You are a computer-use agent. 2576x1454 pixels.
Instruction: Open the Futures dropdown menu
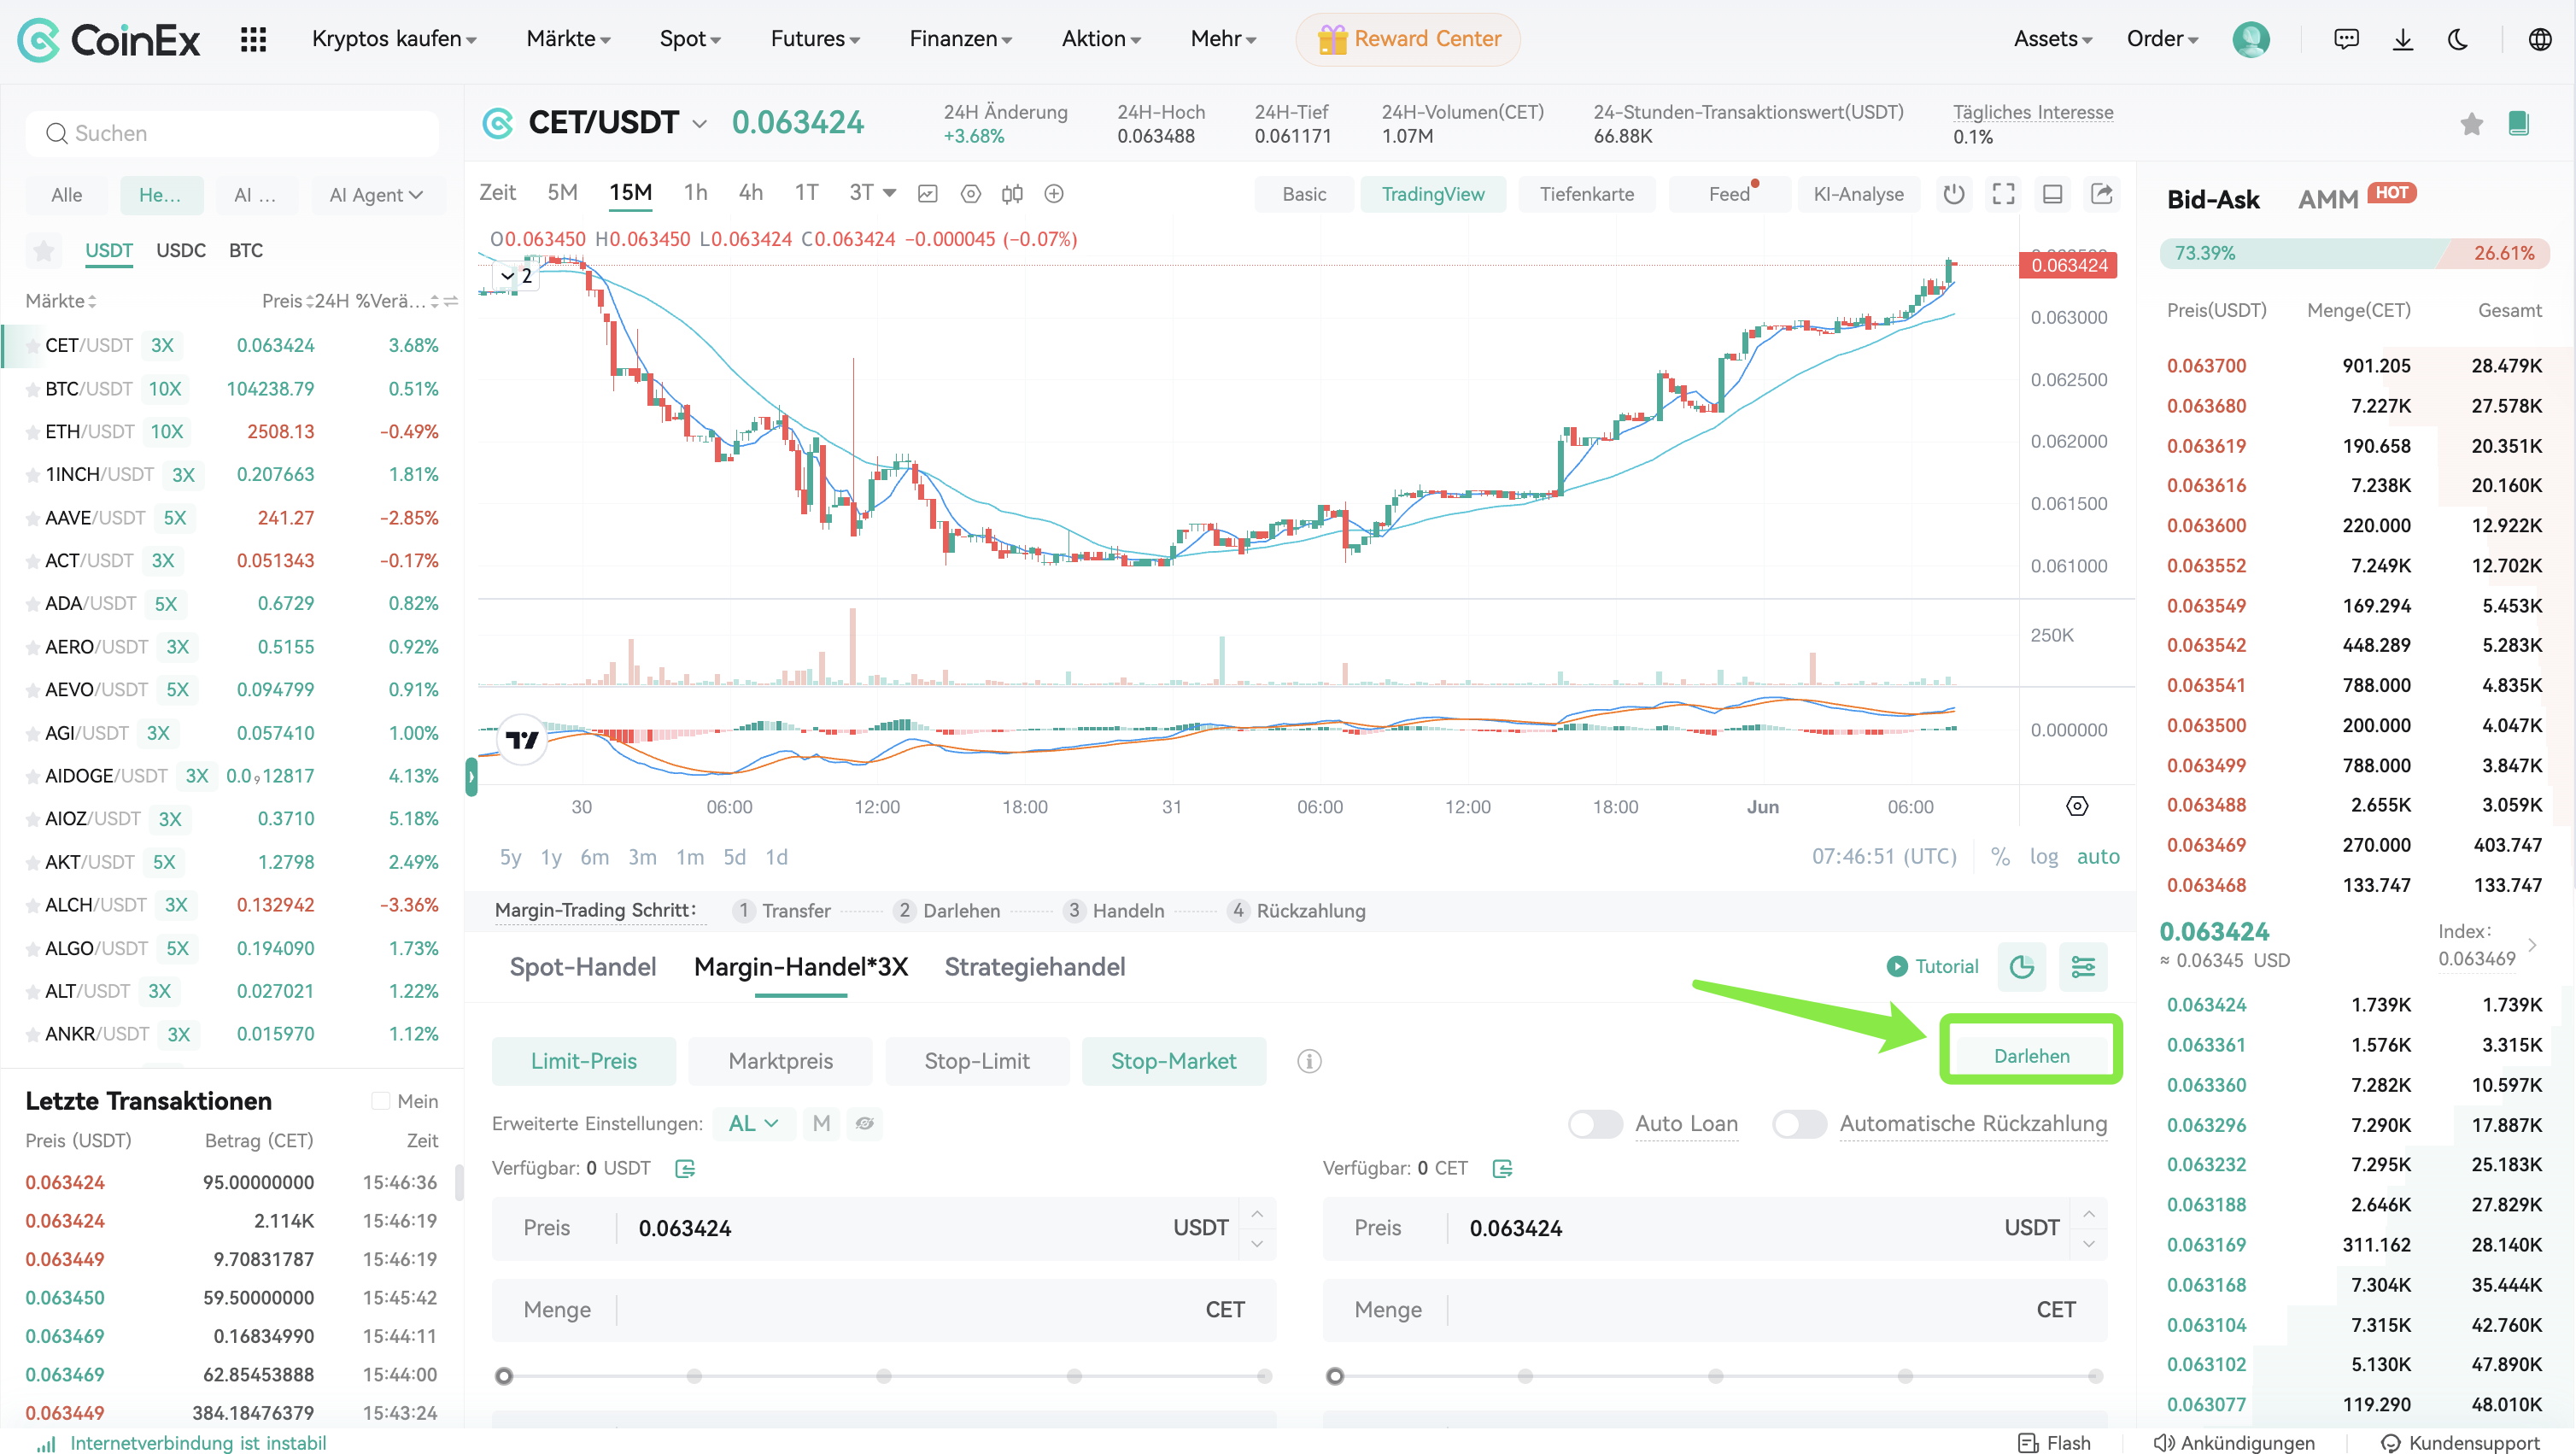coord(815,39)
